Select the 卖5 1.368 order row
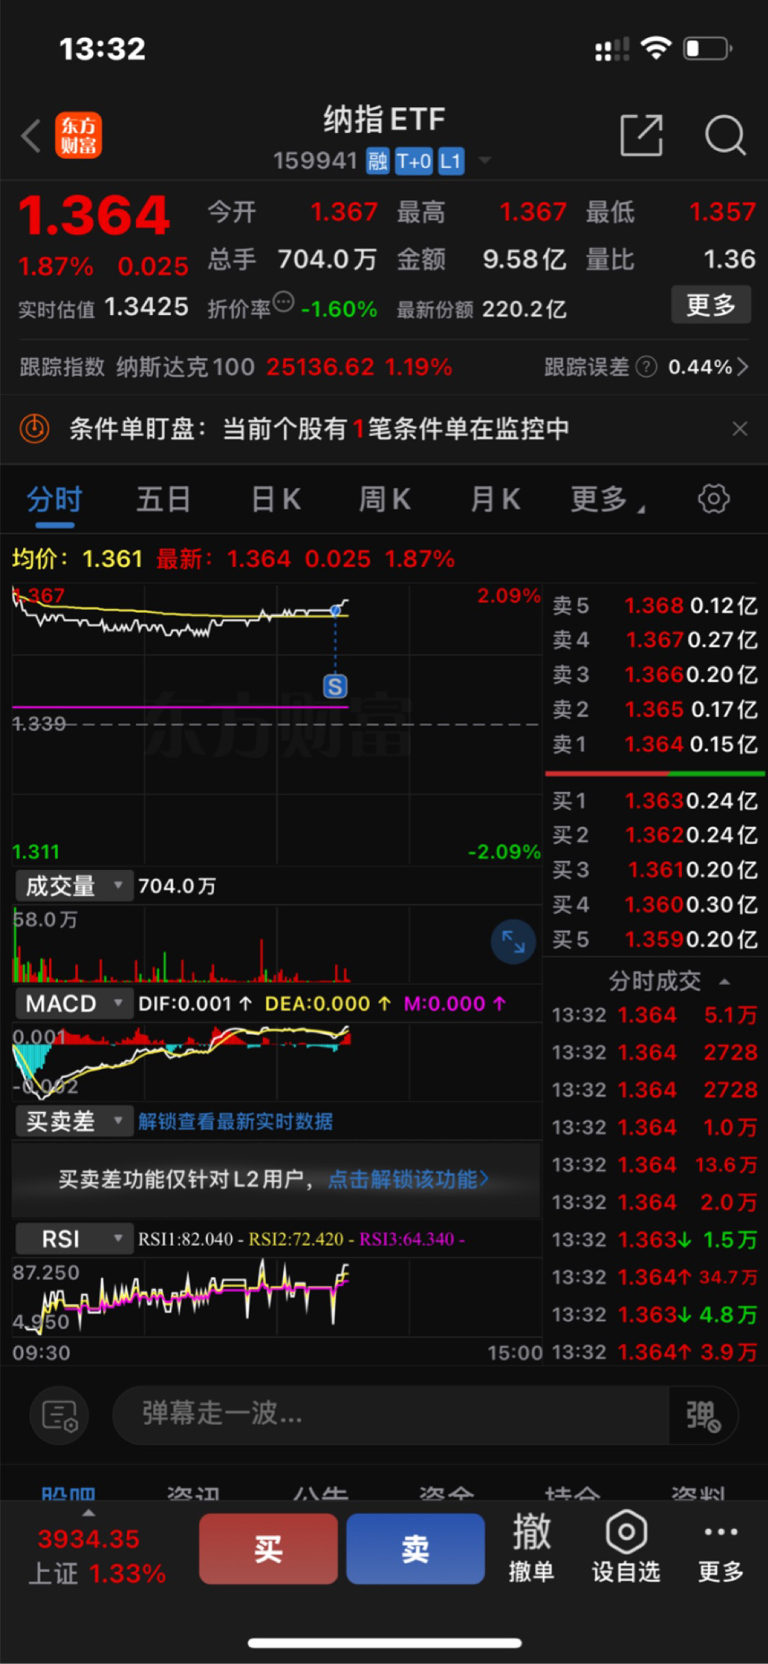The width and height of the screenshot is (768, 1664). (654, 606)
